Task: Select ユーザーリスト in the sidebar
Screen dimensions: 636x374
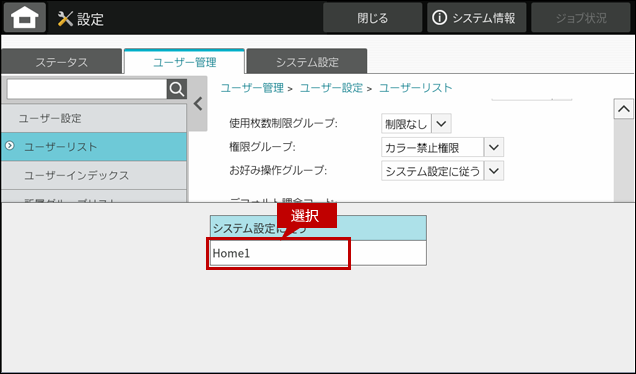Action: click(x=94, y=146)
